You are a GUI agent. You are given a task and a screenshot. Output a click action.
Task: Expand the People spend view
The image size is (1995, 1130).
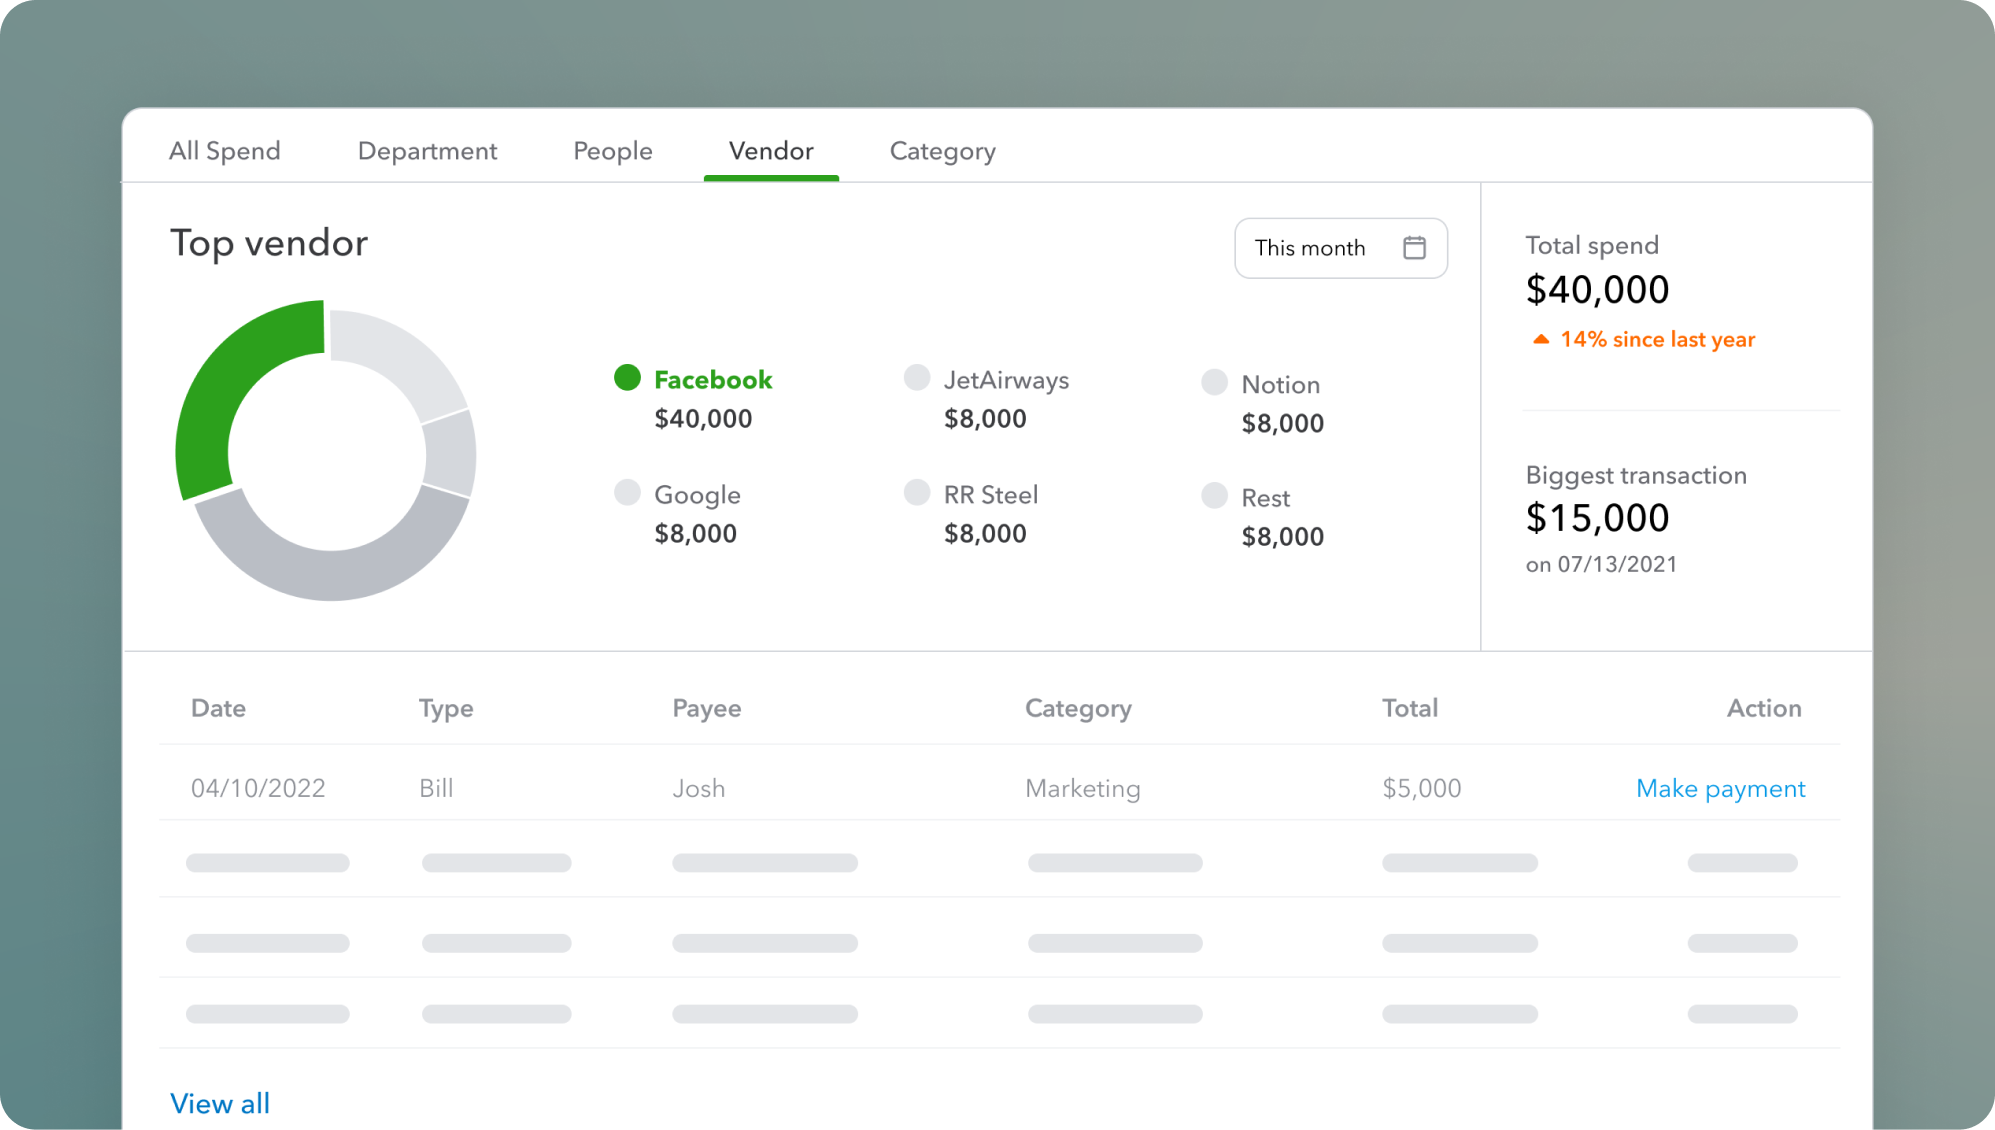(612, 150)
